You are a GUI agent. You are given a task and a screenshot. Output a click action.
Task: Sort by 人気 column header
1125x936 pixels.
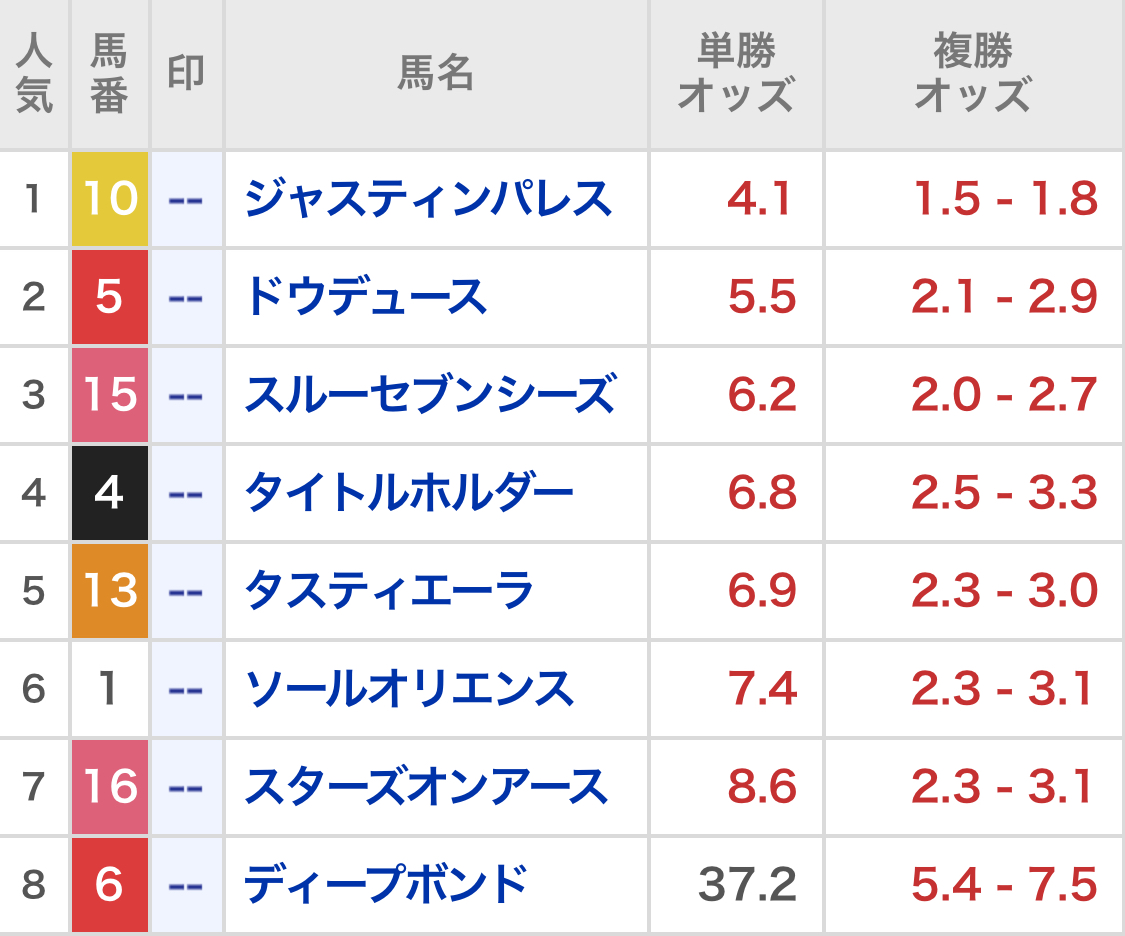click(x=34, y=74)
